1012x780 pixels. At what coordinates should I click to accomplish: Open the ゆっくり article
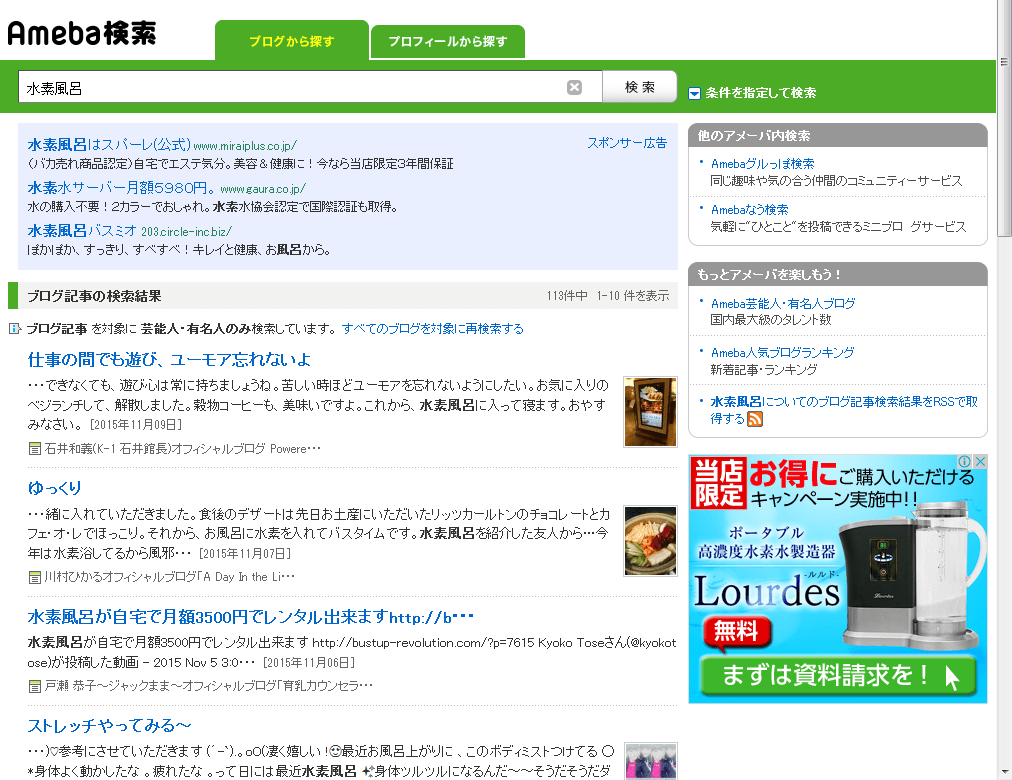55,488
